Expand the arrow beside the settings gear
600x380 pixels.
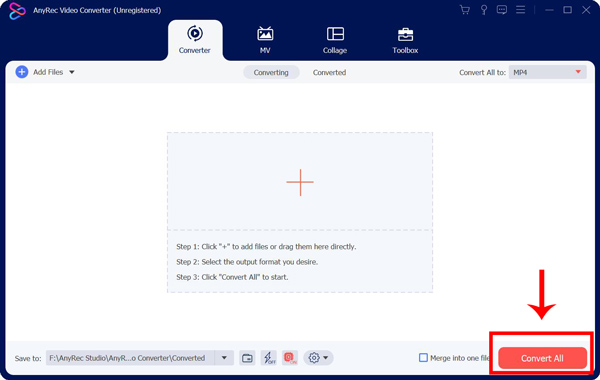326,358
